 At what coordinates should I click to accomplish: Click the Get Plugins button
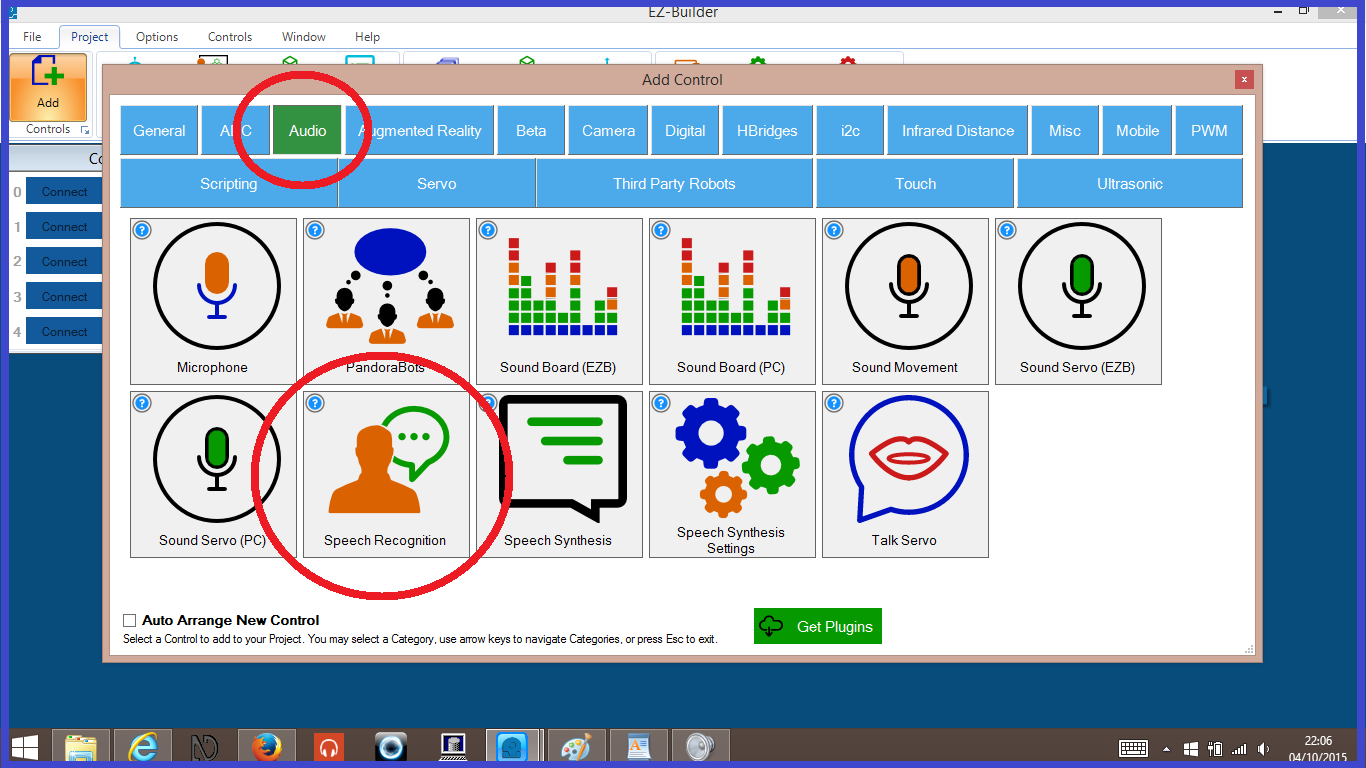click(x=818, y=626)
